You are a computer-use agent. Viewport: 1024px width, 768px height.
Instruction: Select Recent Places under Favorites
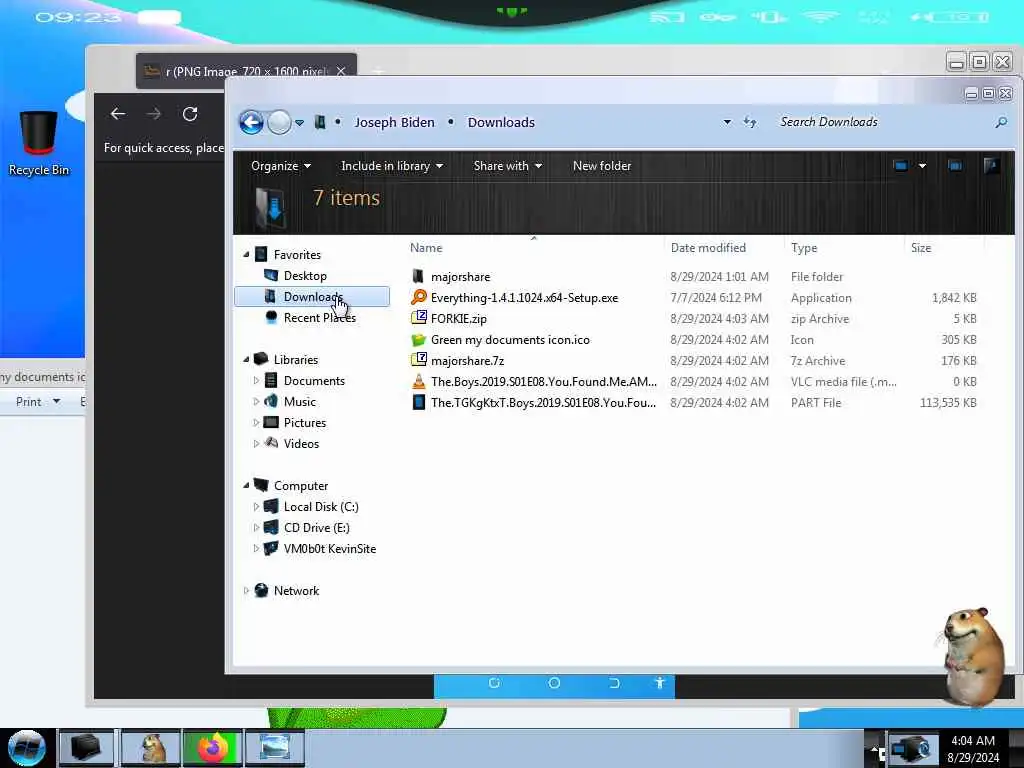point(310,317)
